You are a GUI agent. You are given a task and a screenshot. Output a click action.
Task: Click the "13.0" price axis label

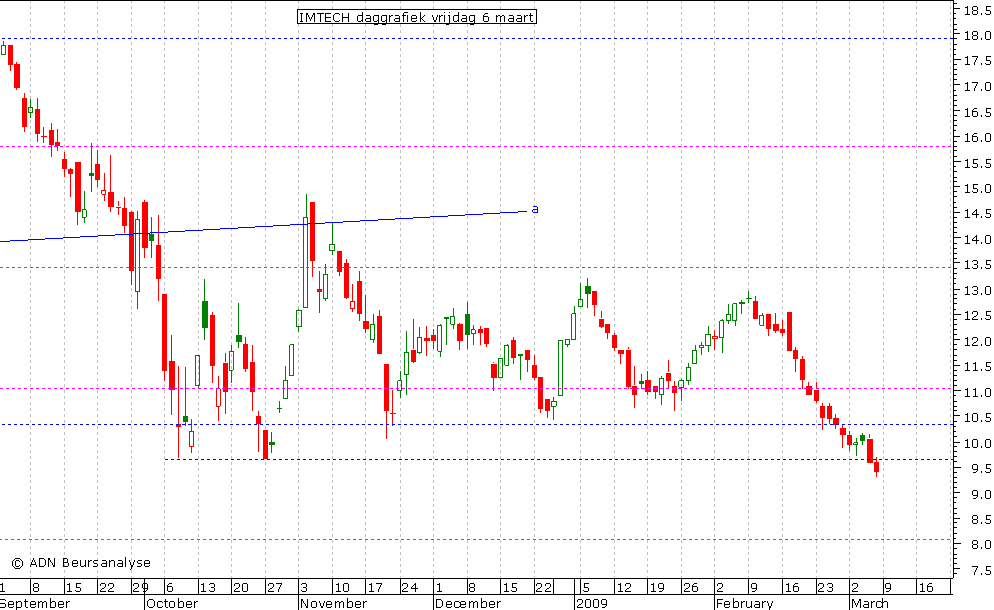point(978,290)
